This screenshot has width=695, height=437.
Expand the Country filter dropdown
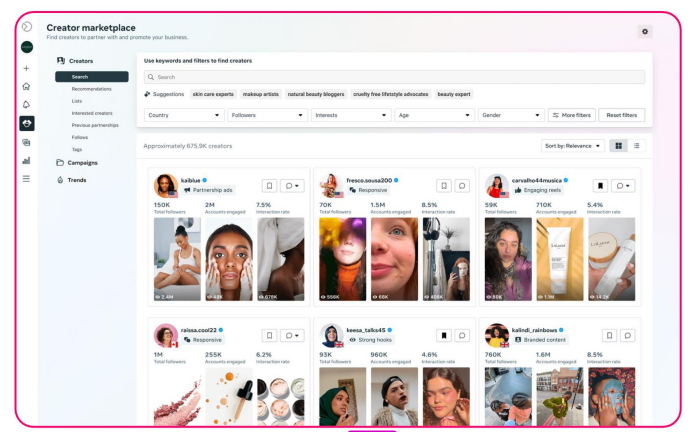click(x=184, y=115)
